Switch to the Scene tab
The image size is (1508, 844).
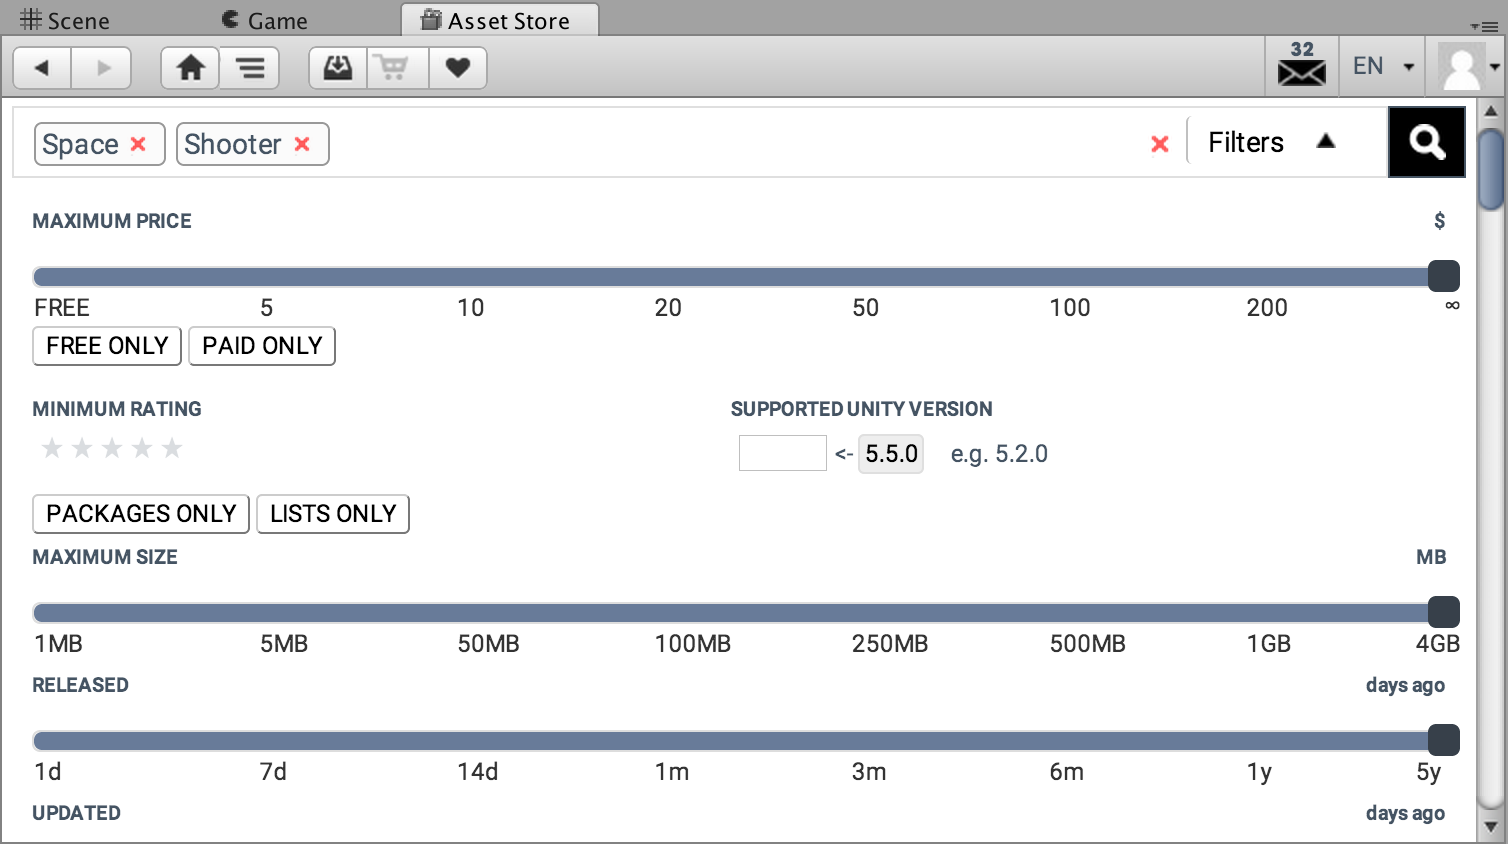point(65,21)
